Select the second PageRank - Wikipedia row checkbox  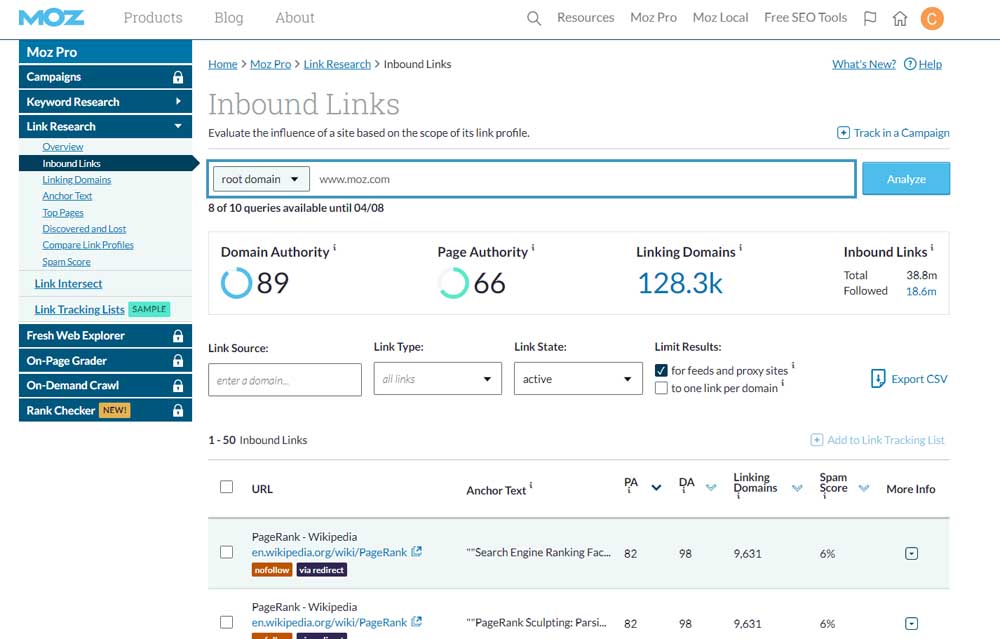click(226, 622)
